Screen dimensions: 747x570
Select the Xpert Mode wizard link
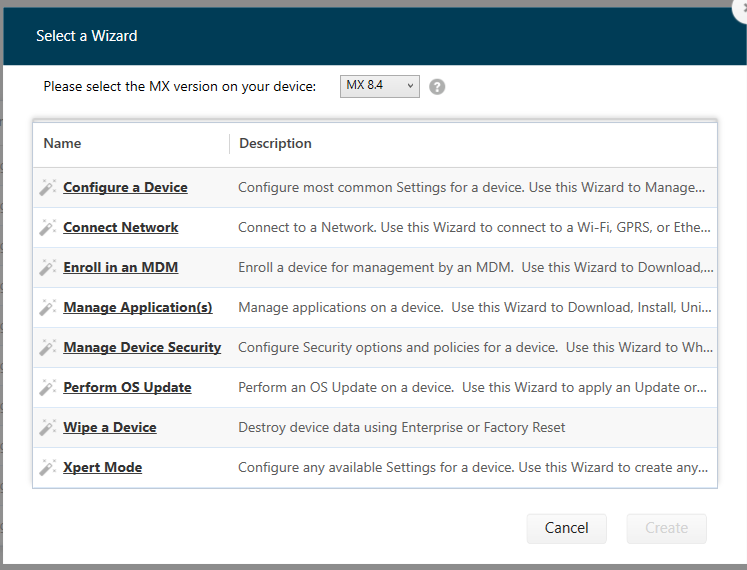(102, 468)
